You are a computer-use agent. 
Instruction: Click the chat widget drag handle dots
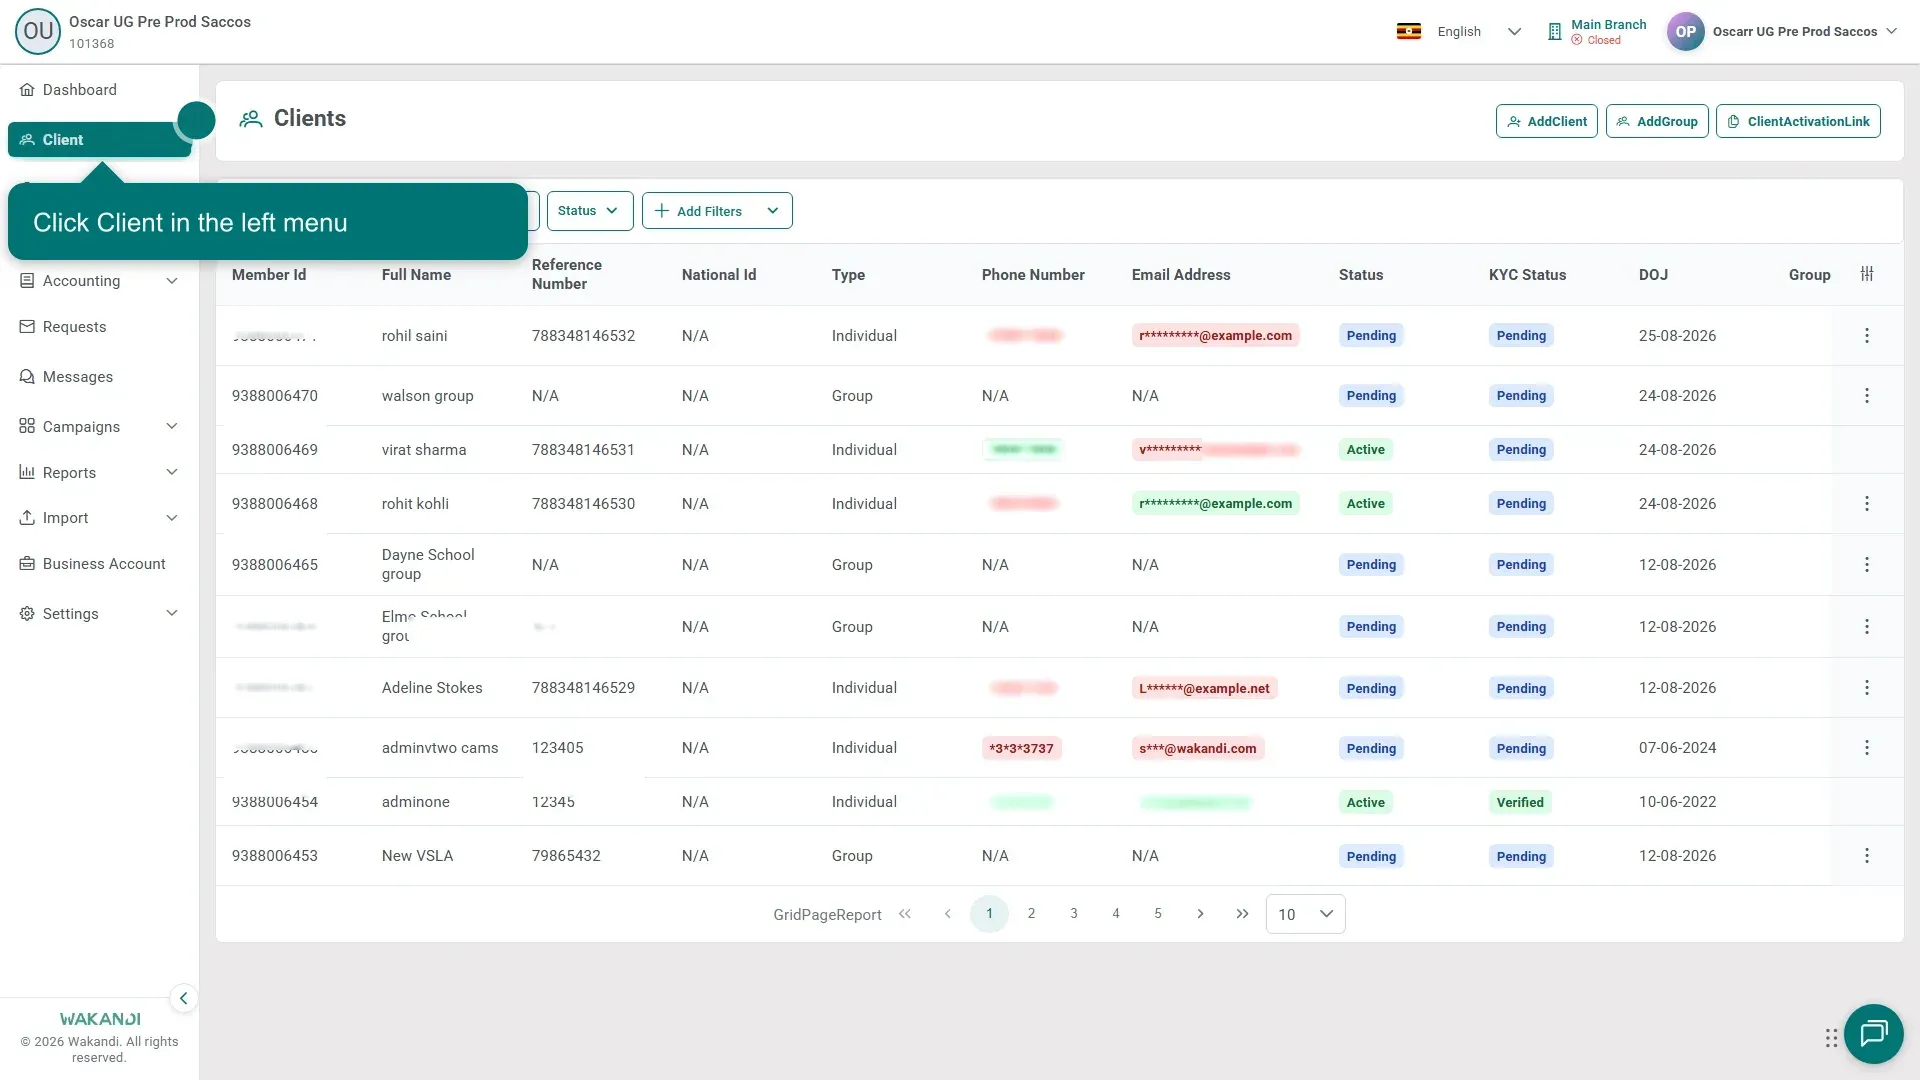click(x=1831, y=1038)
